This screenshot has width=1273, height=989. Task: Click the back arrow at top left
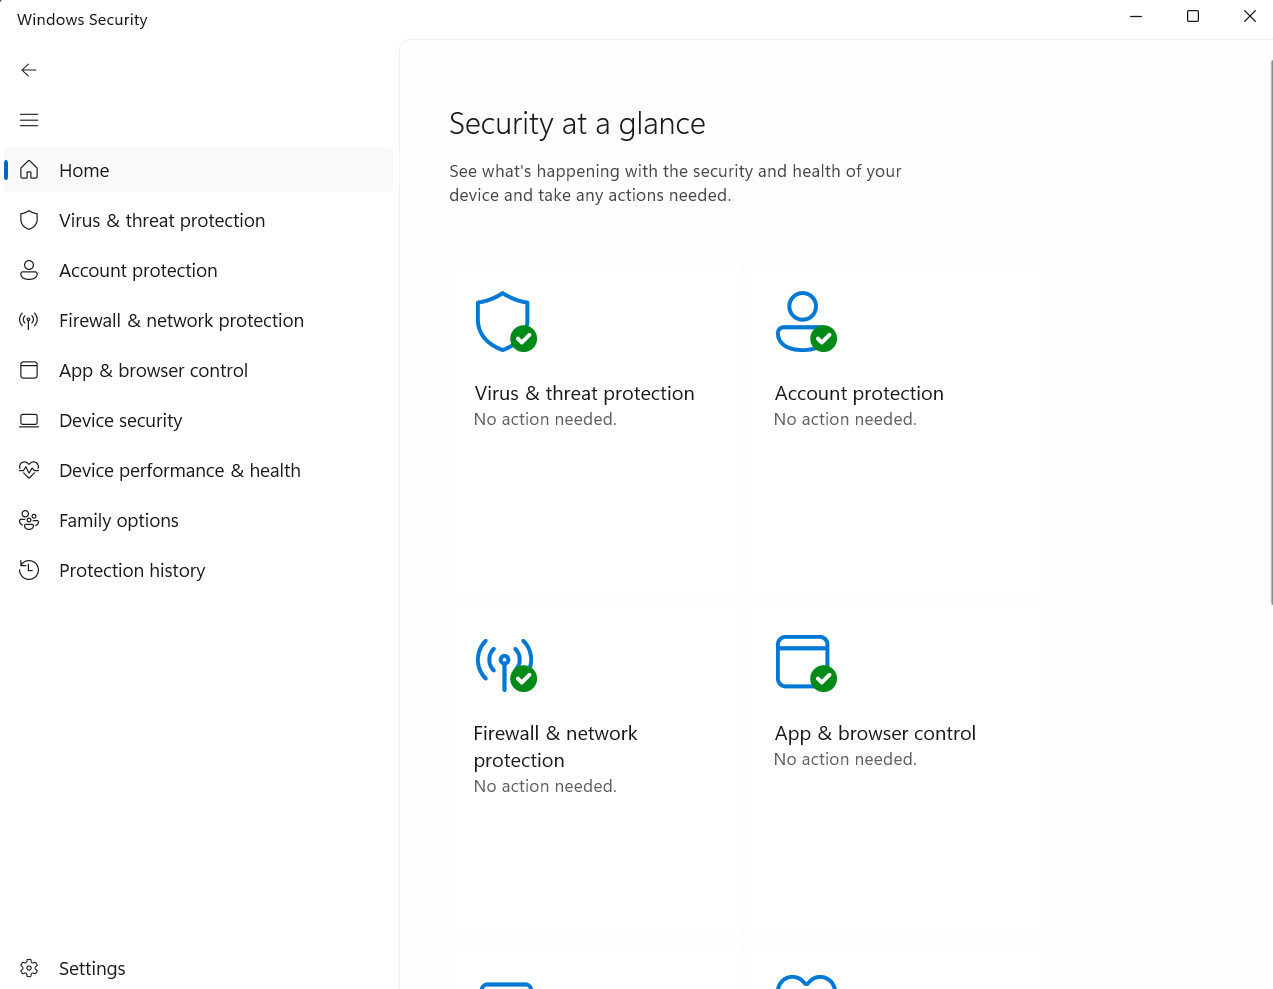click(28, 70)
